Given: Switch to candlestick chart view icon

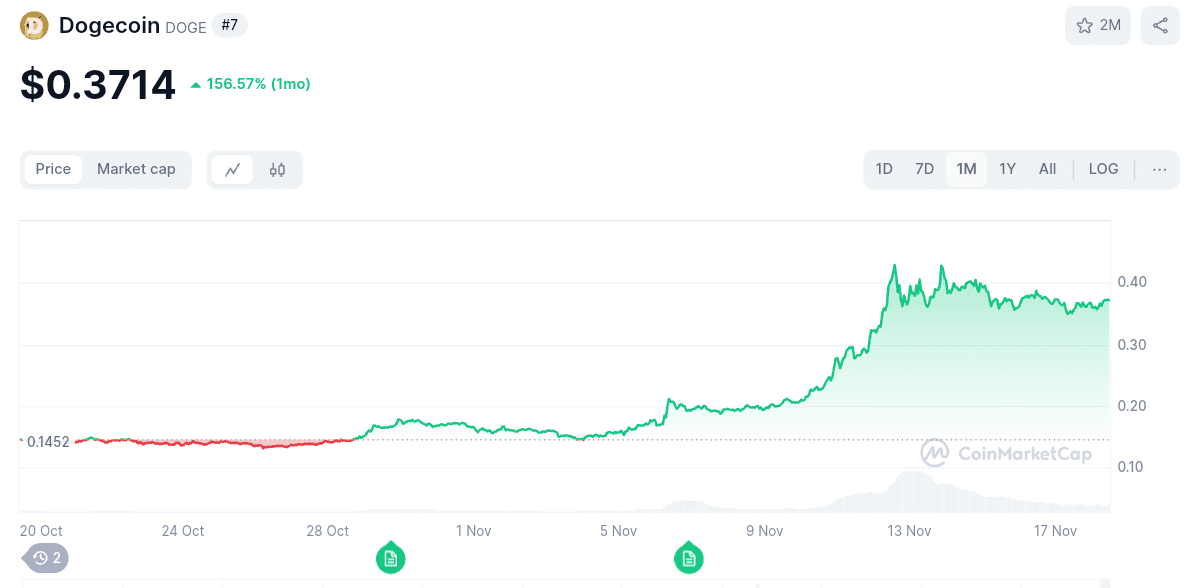Looking at the screenshot, I should (275, 169).
